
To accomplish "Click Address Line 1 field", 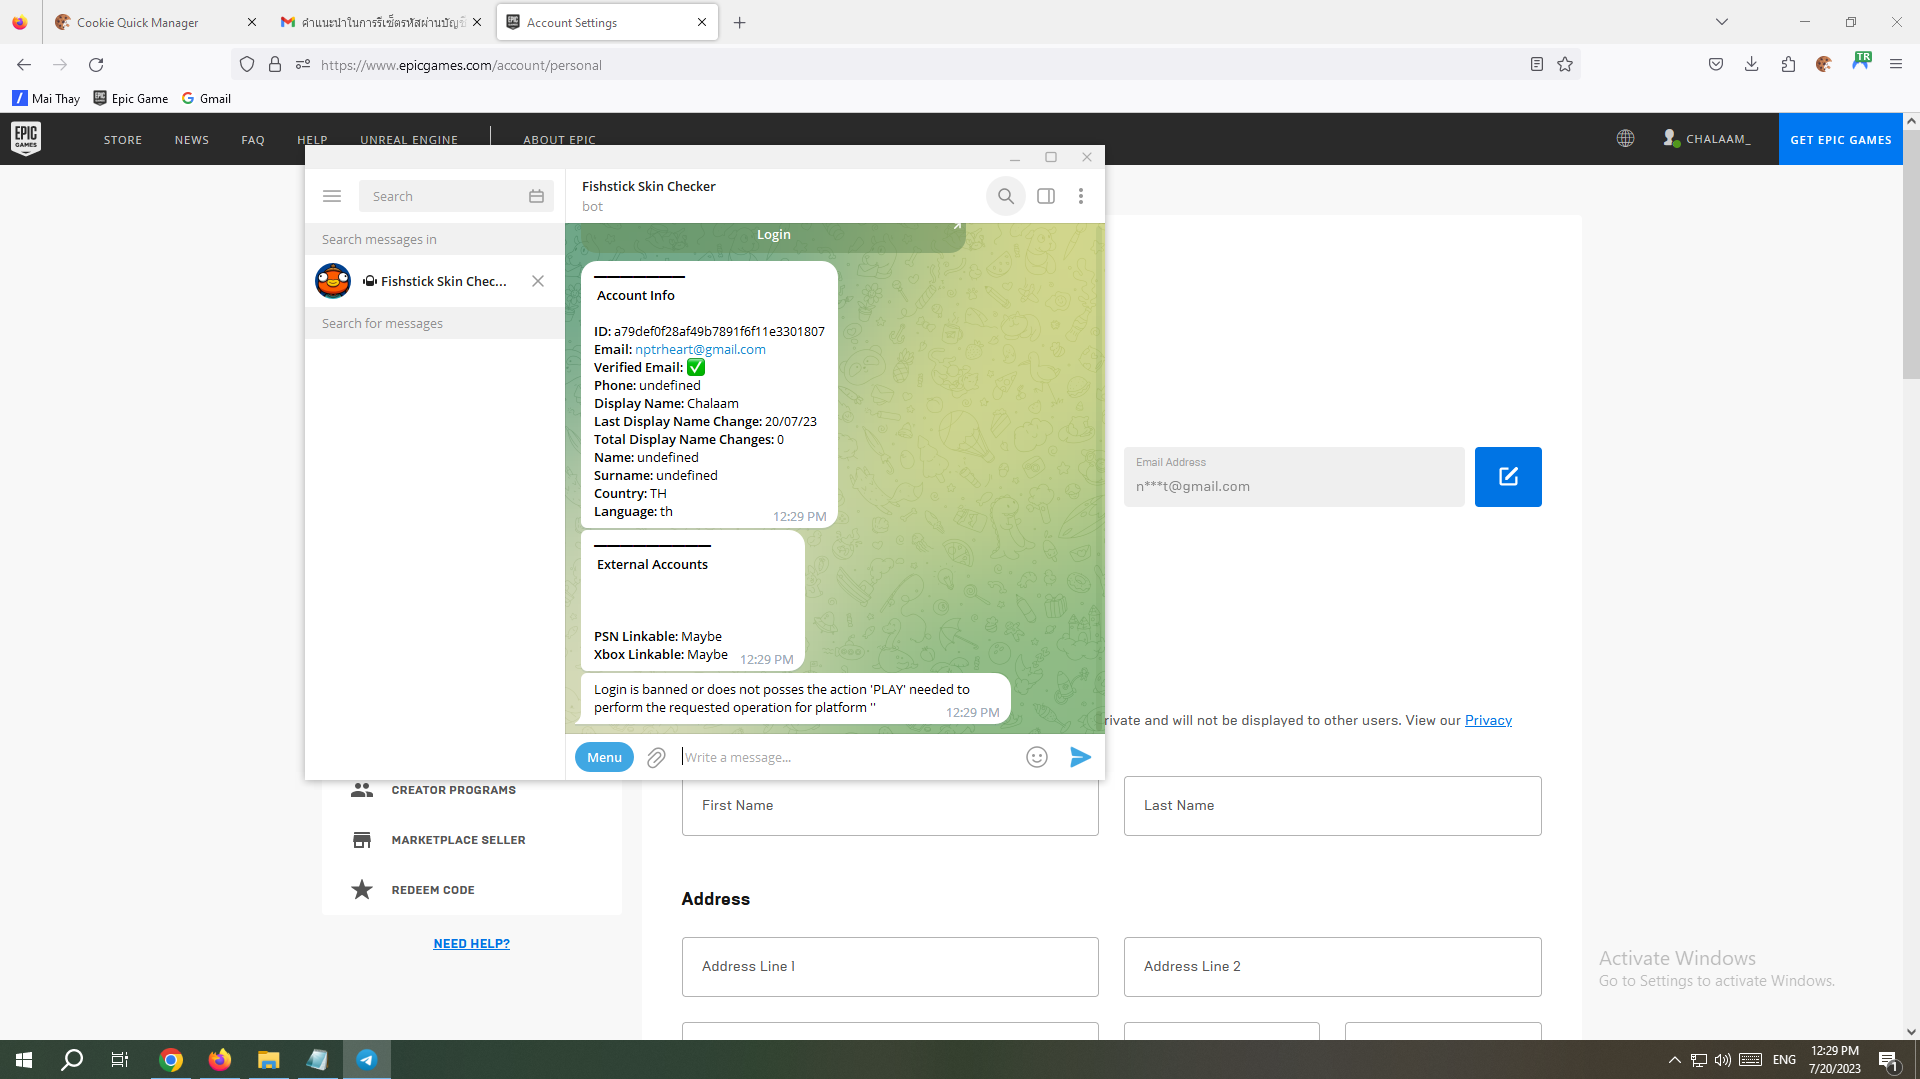I will [890, 967].
